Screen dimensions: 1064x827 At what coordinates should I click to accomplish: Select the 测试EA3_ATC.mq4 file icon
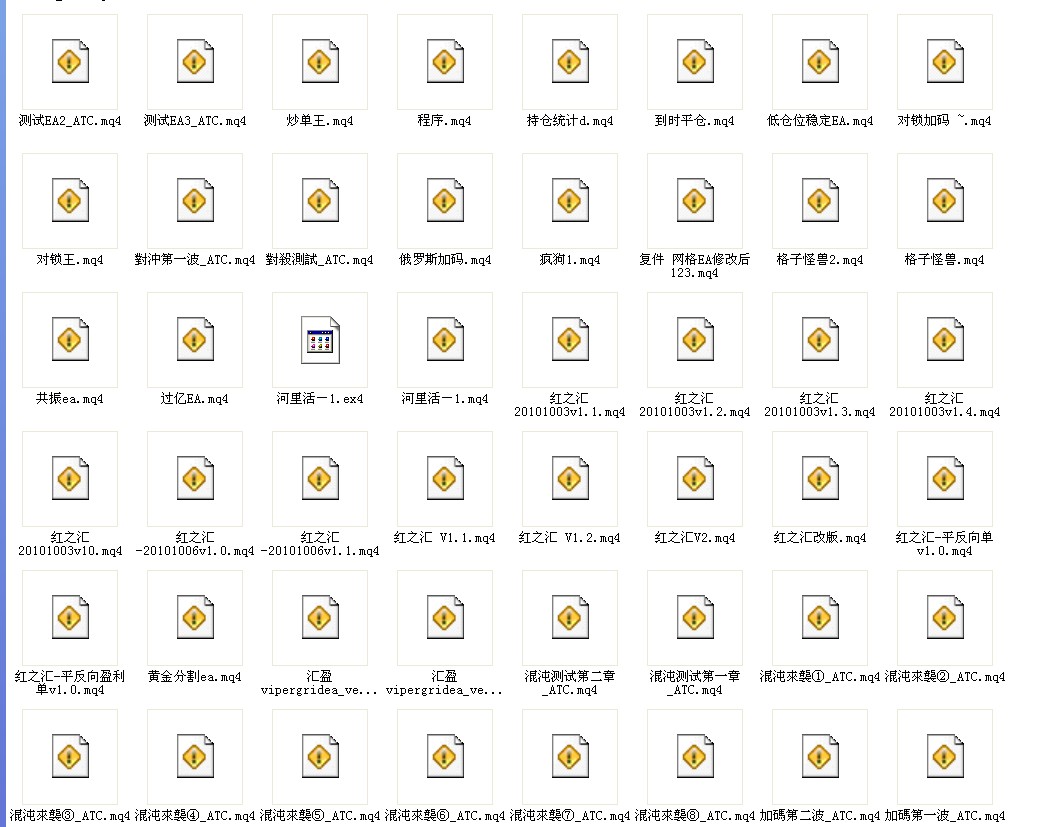click(195, 62)
